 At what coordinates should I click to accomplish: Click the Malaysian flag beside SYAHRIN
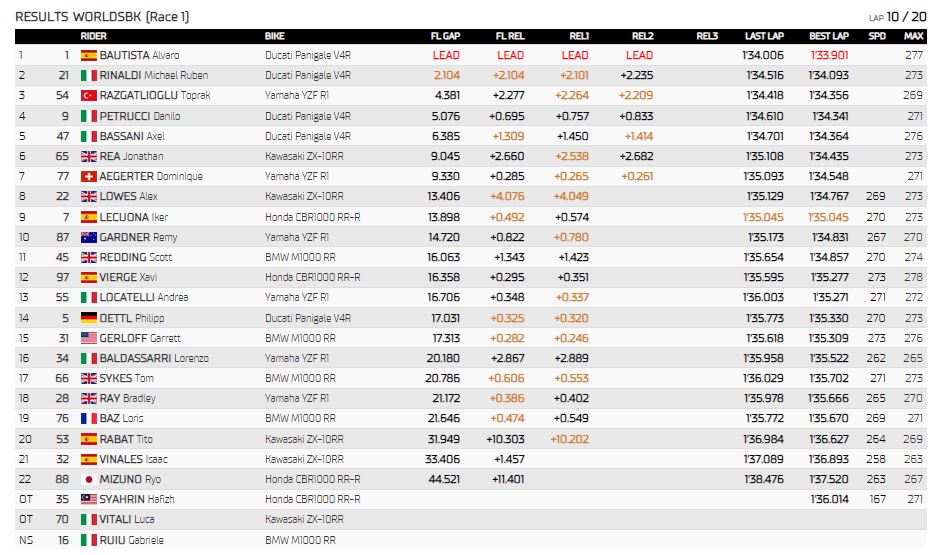tap(89, 499)
